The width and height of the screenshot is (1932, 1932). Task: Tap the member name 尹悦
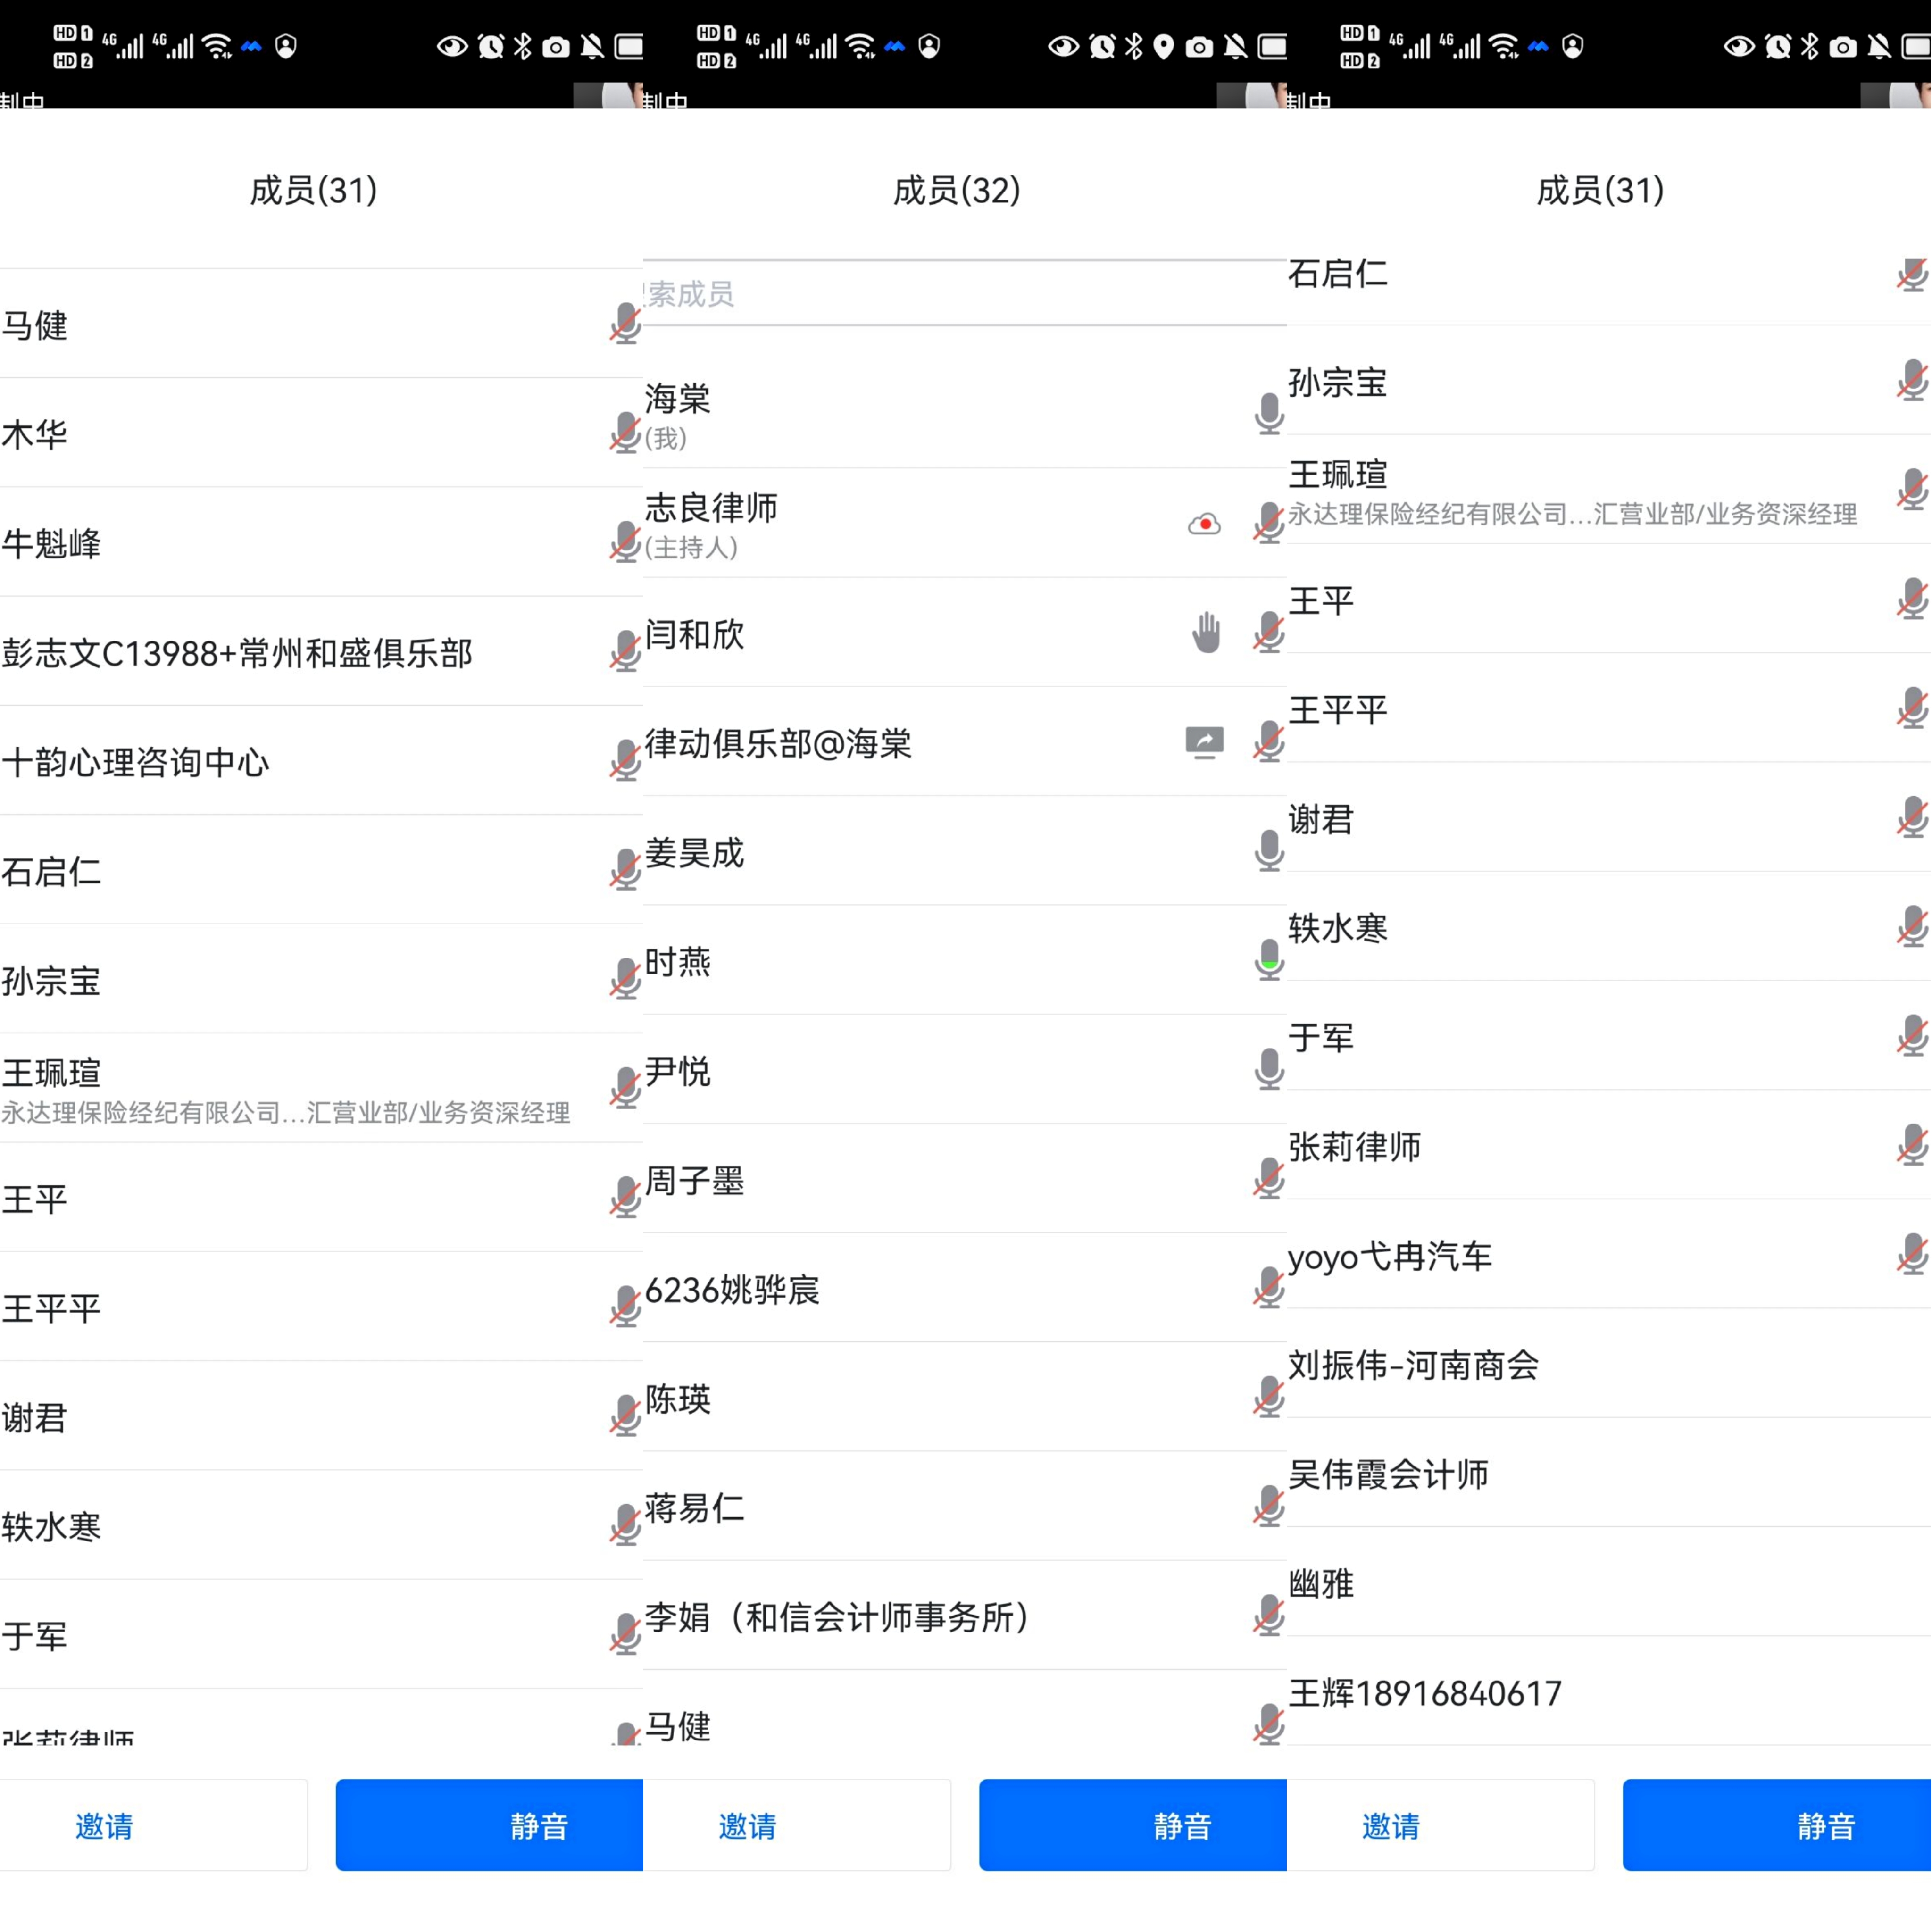click(678, 1071)
